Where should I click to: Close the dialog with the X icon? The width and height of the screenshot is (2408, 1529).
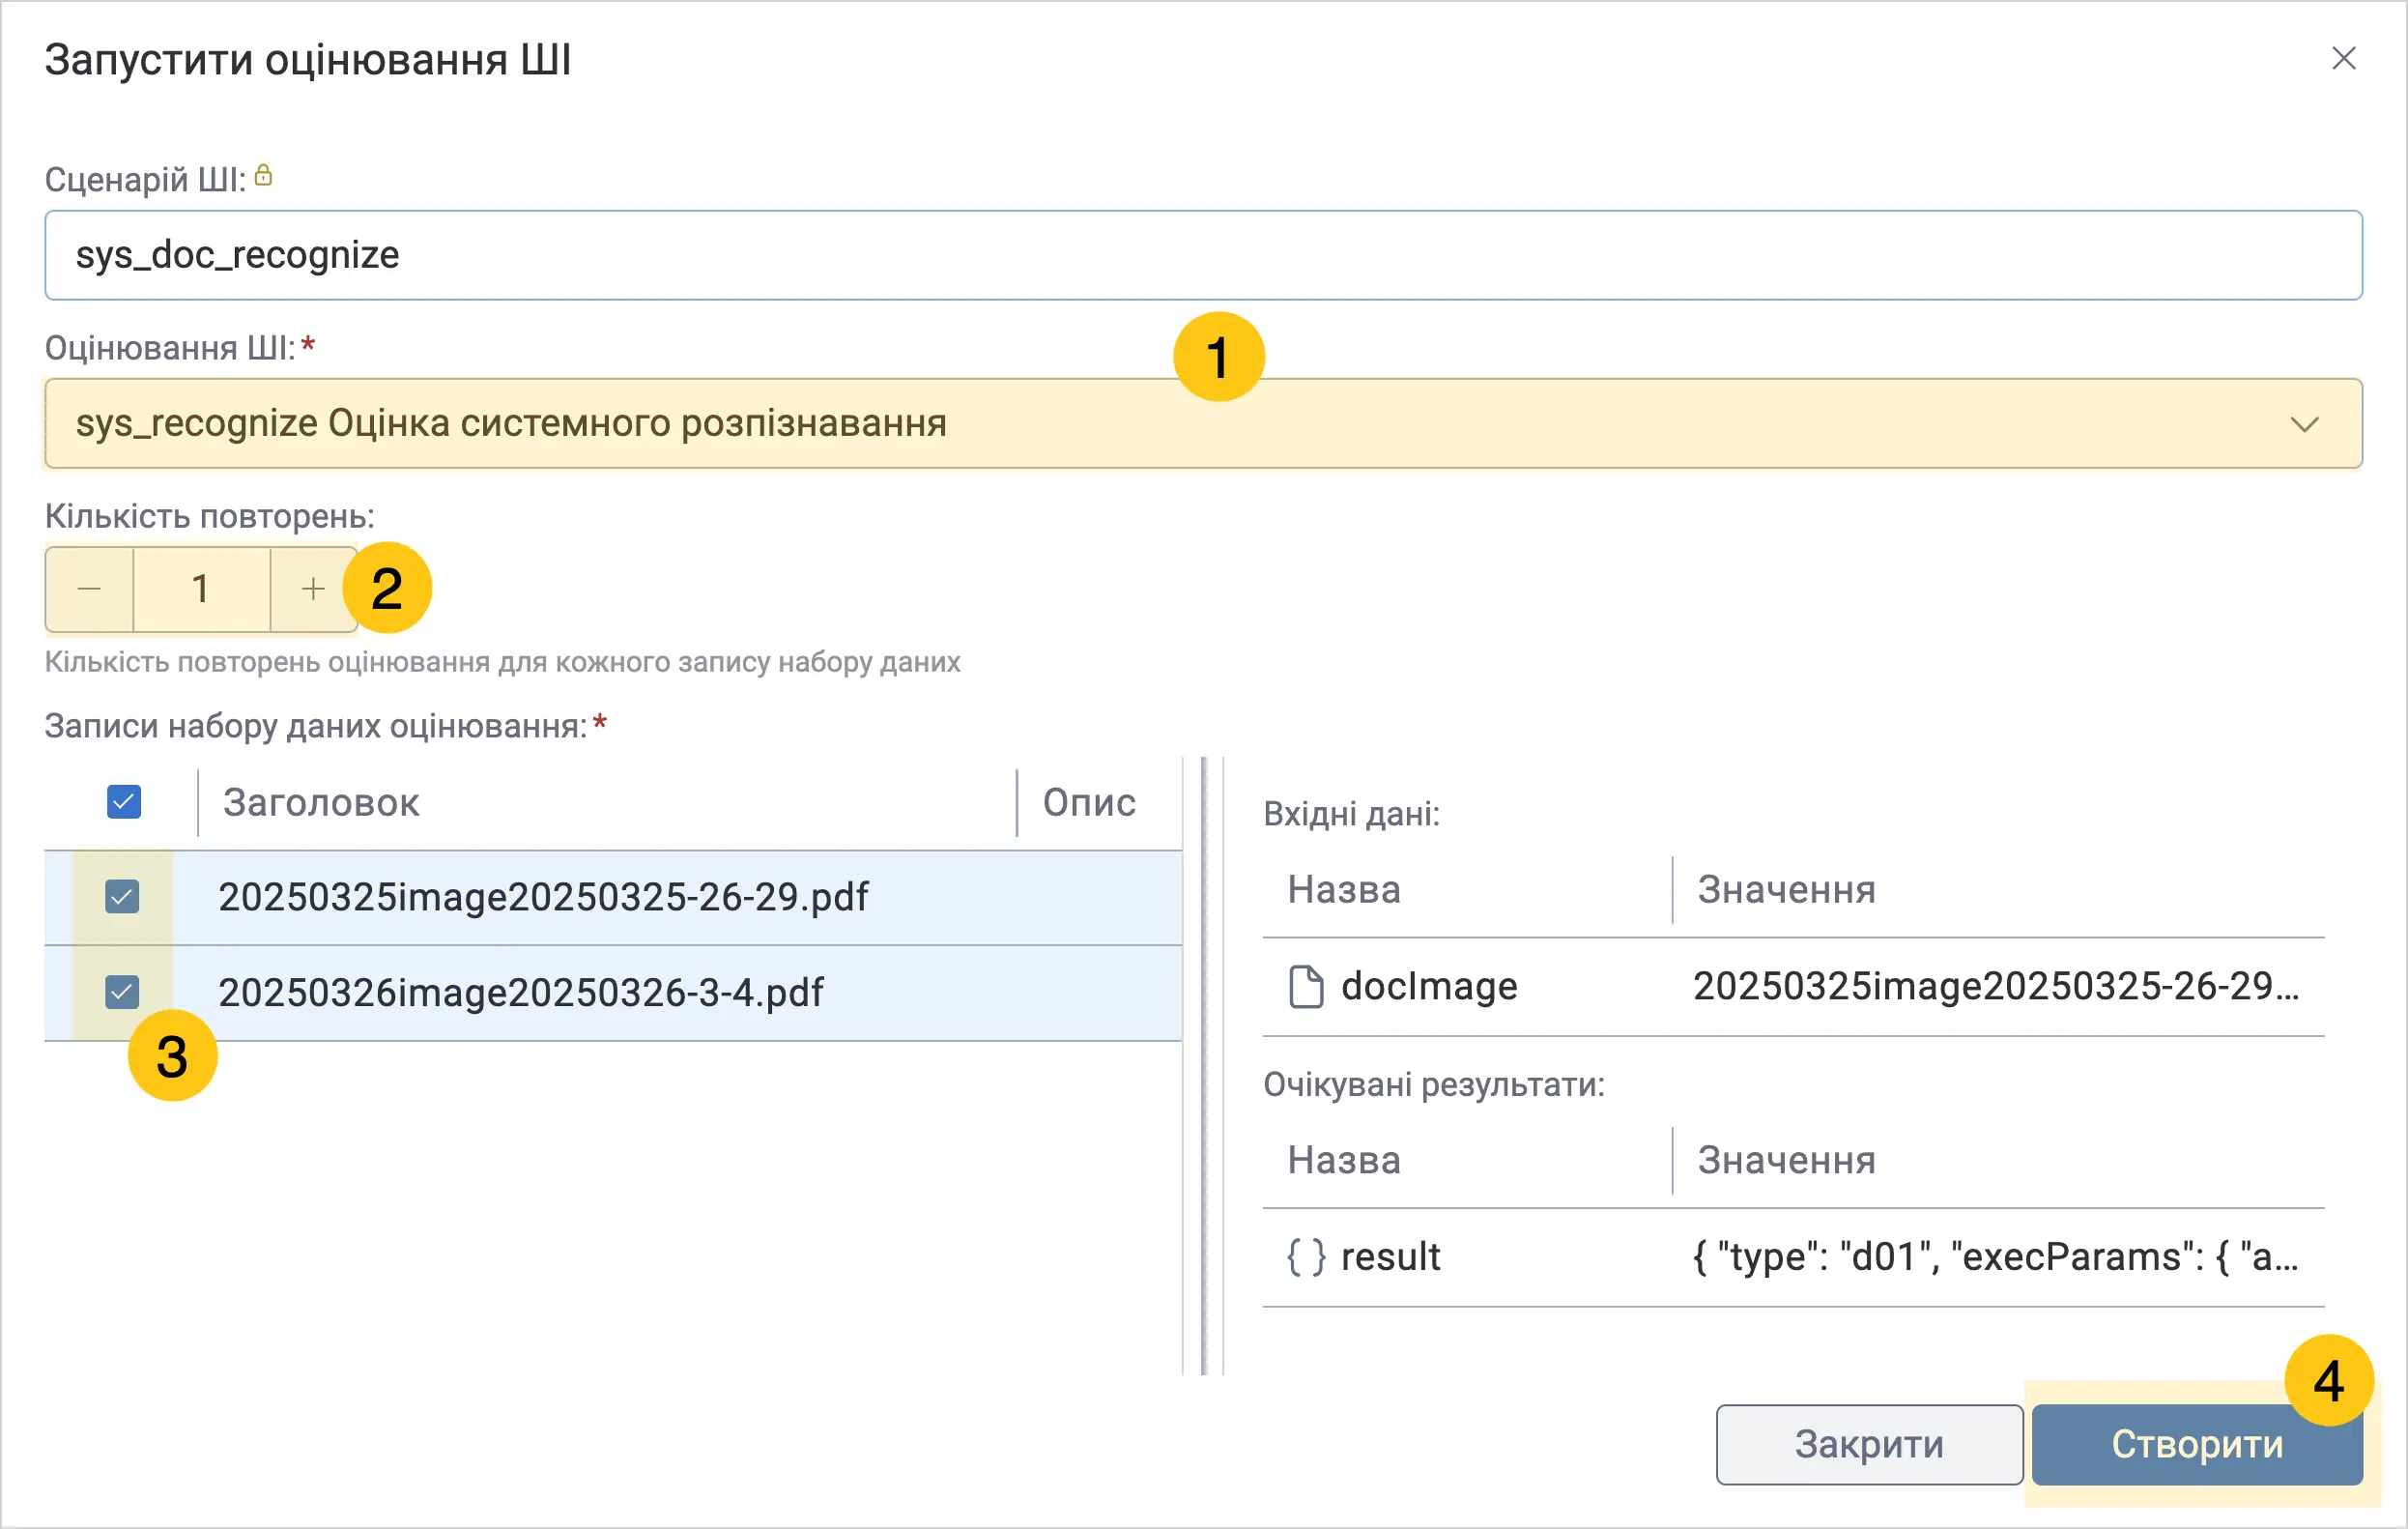click(x=2343, y=59)
